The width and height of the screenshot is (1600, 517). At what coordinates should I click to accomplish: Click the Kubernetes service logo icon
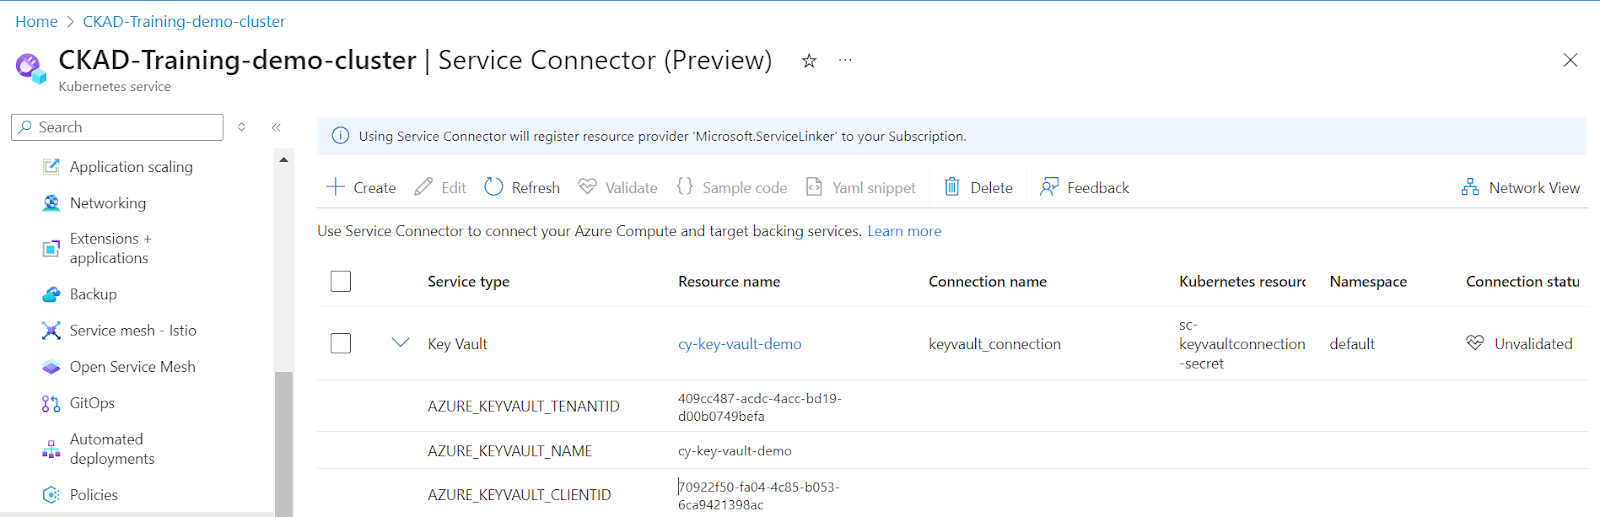tap(31, 68)
